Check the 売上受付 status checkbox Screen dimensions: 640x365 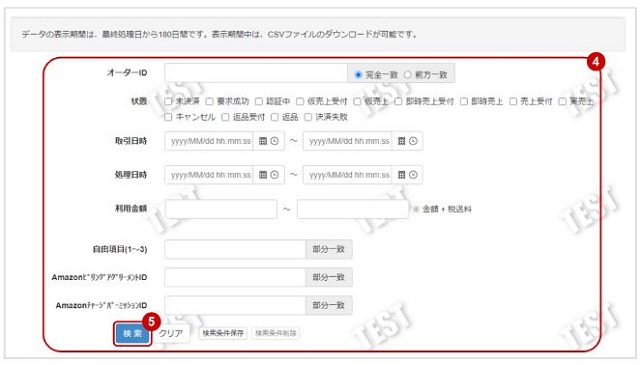513,101
